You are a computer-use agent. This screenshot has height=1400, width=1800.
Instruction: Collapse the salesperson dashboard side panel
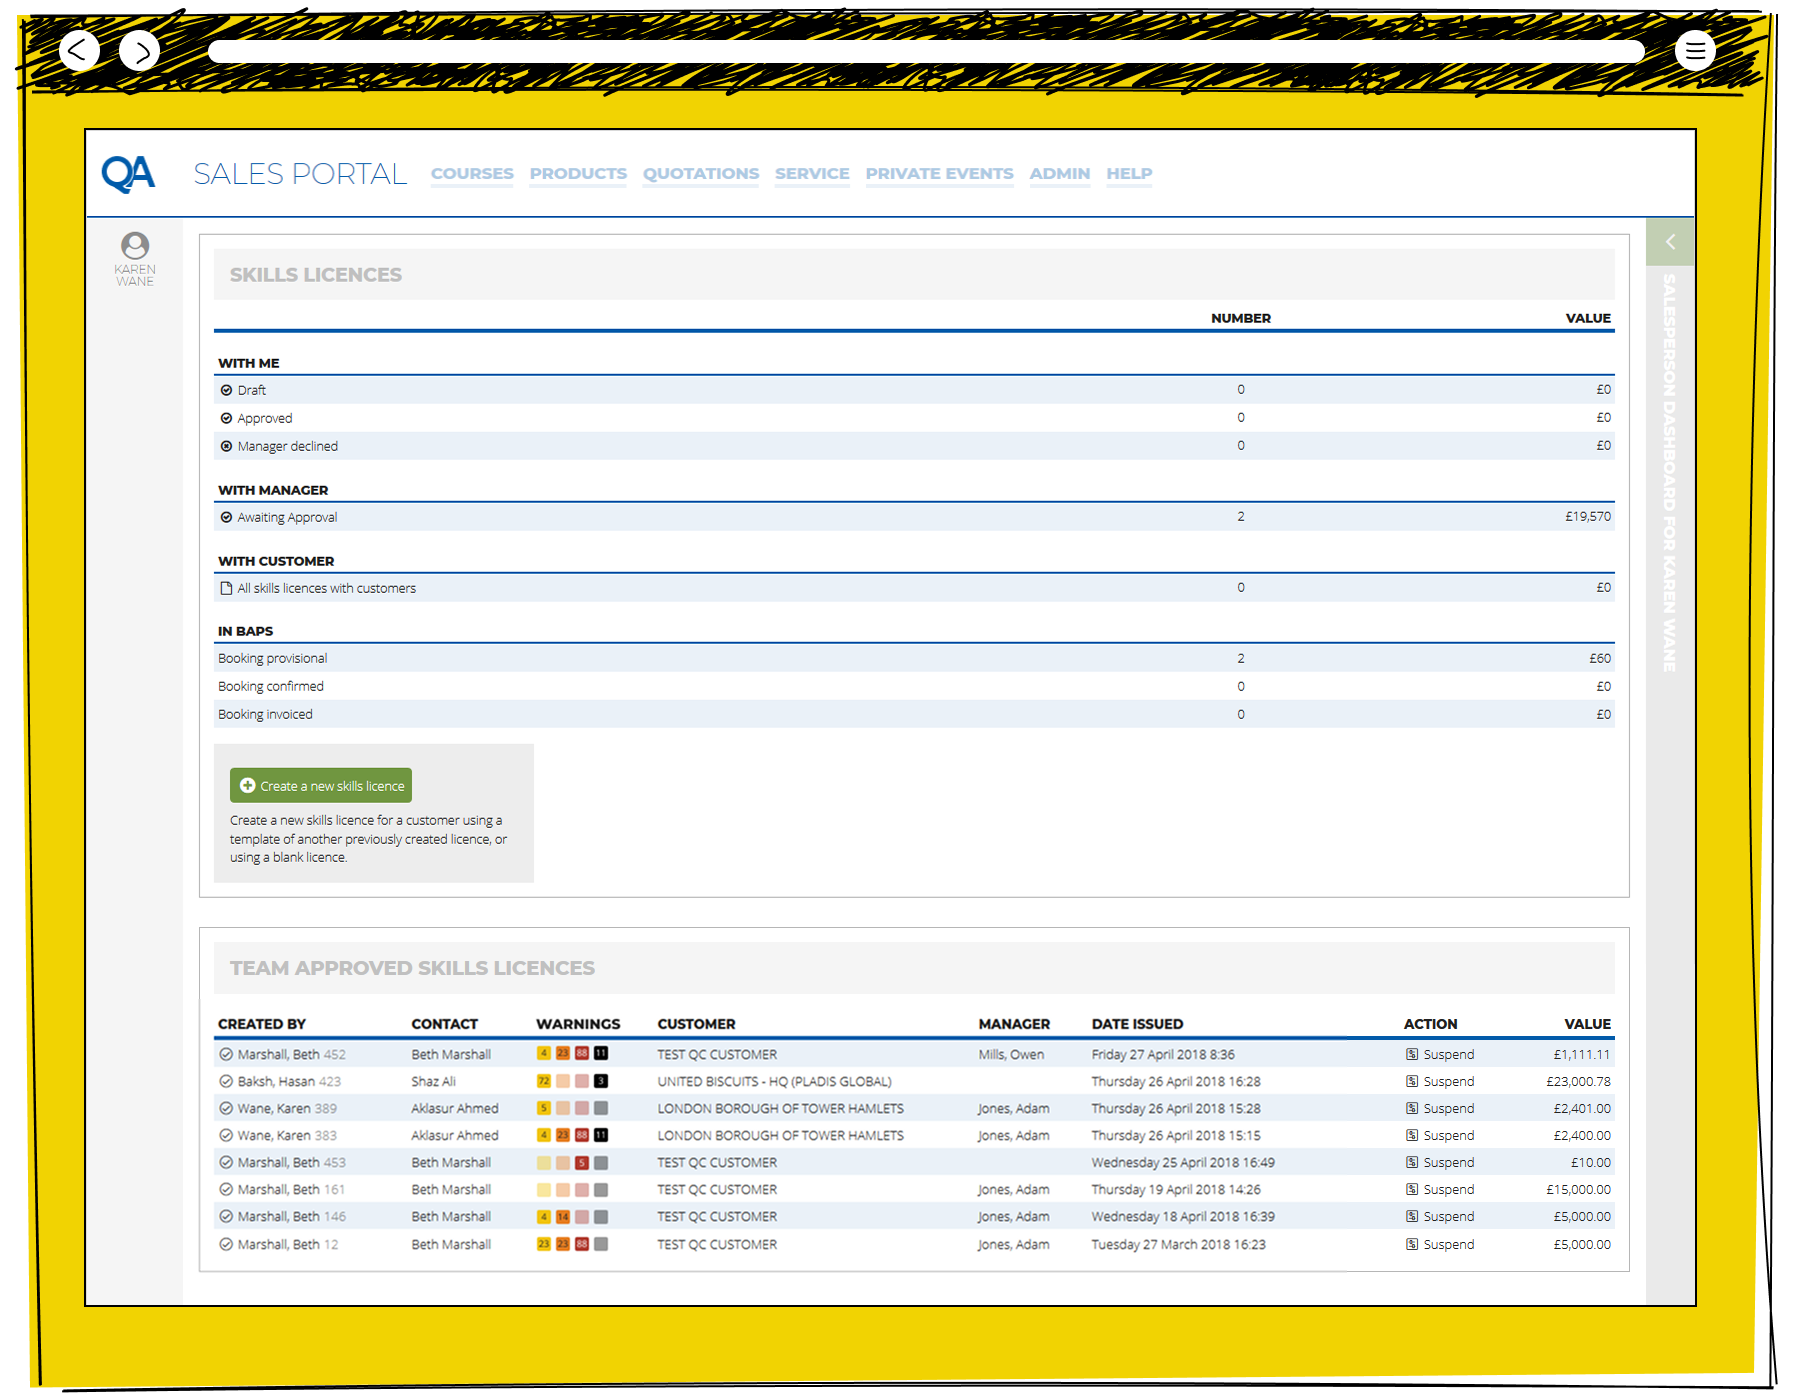point(1669,242)
